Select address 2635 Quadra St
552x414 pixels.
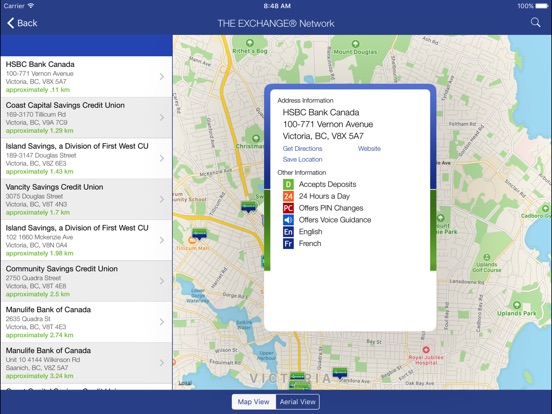tap(28, 319)
